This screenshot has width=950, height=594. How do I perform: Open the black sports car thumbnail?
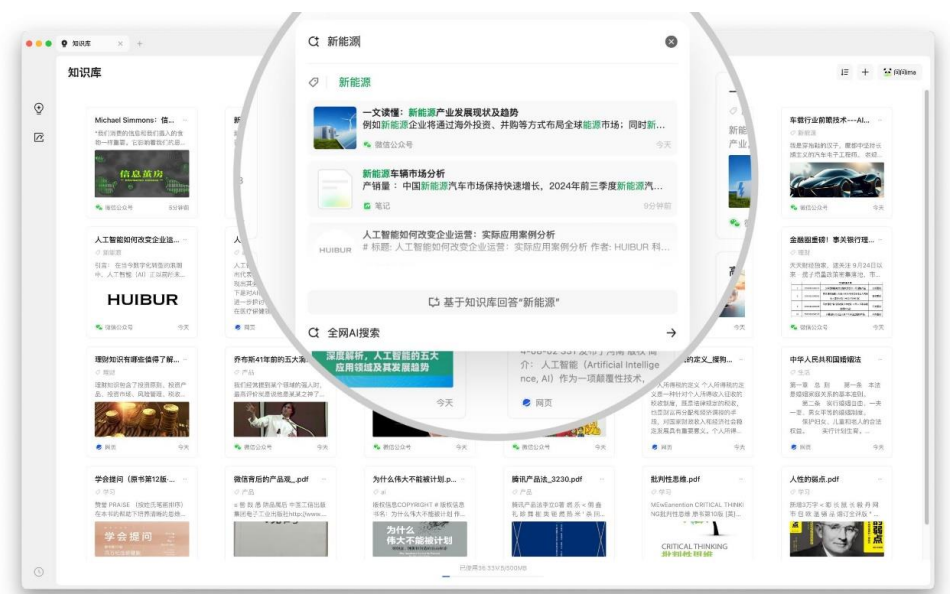click(x=836, y=179)
